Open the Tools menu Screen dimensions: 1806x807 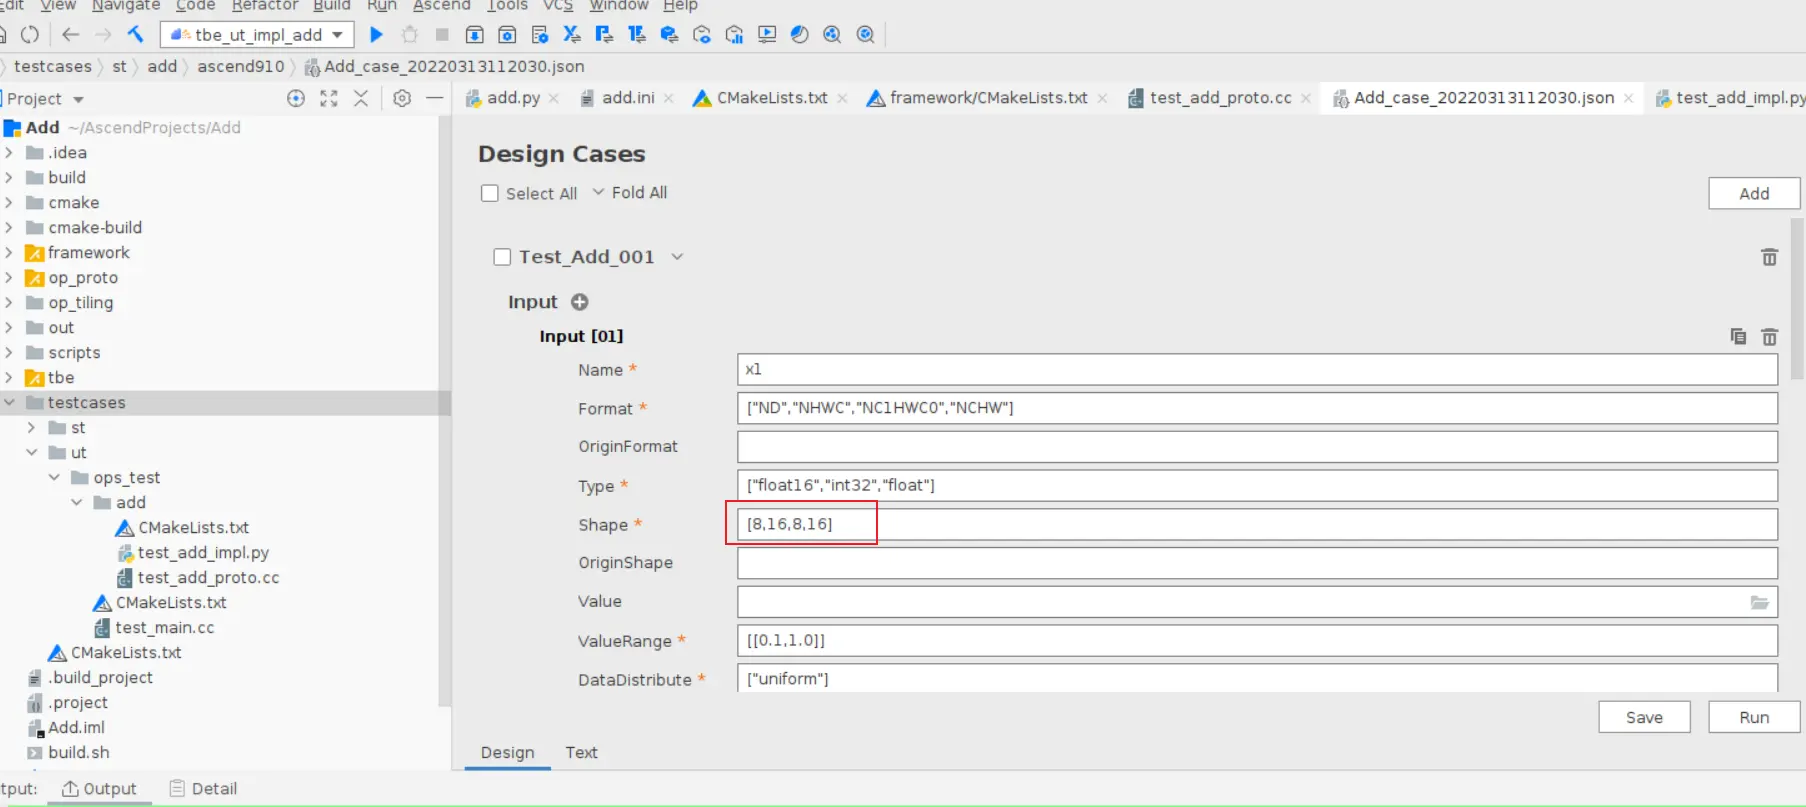pos(507,6)
